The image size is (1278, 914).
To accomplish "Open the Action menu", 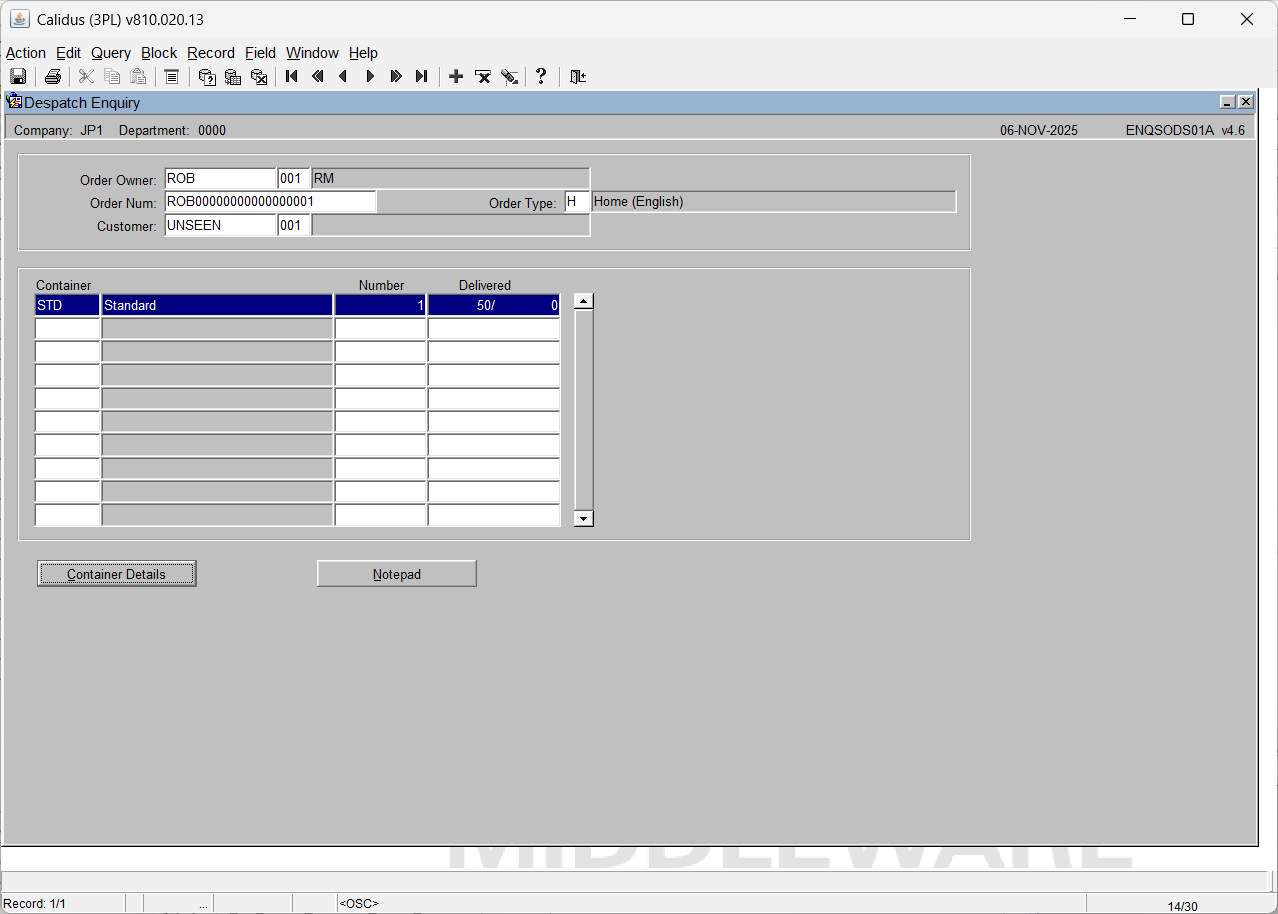I will coord(26,53).
